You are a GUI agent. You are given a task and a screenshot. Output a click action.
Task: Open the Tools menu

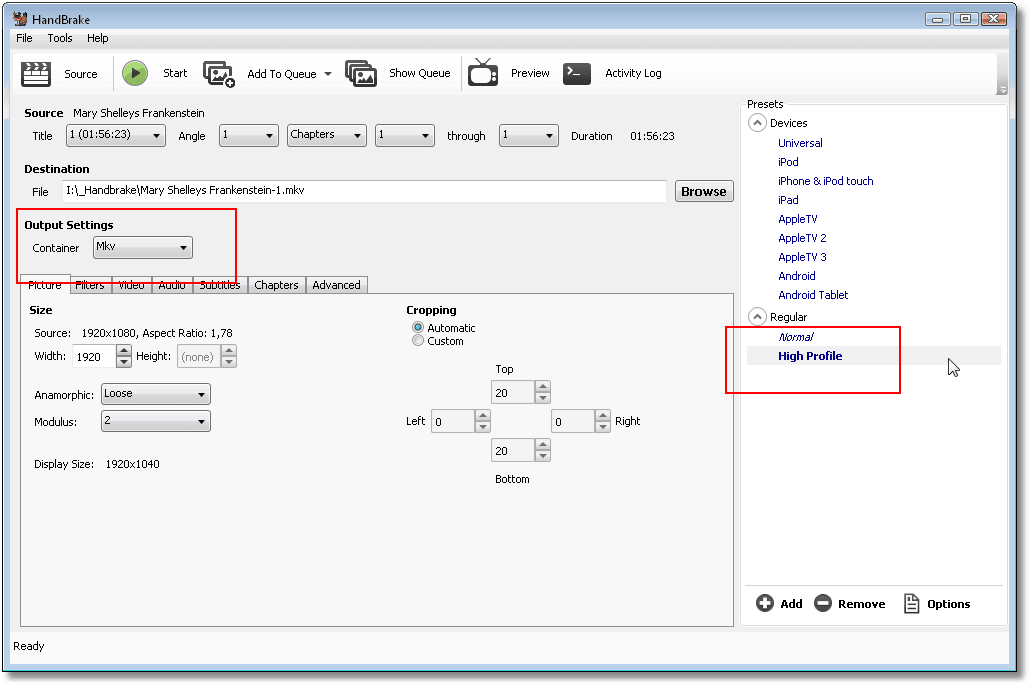coord(60,38)
